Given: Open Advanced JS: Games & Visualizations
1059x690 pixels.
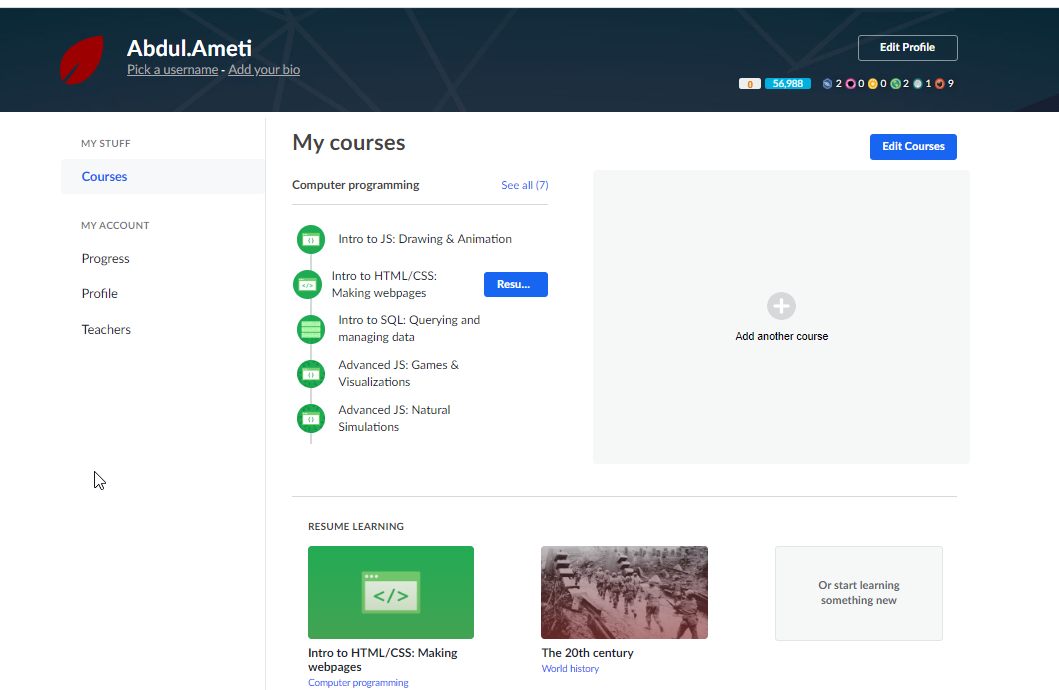Looking at the screenshot, I should coord(398,373).
